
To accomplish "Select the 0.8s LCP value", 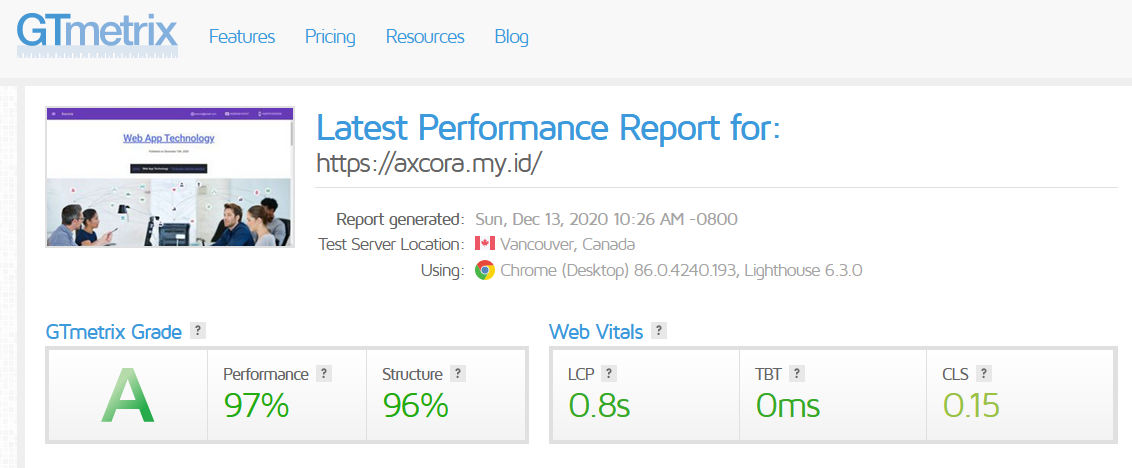I will (x=599, y=405).
